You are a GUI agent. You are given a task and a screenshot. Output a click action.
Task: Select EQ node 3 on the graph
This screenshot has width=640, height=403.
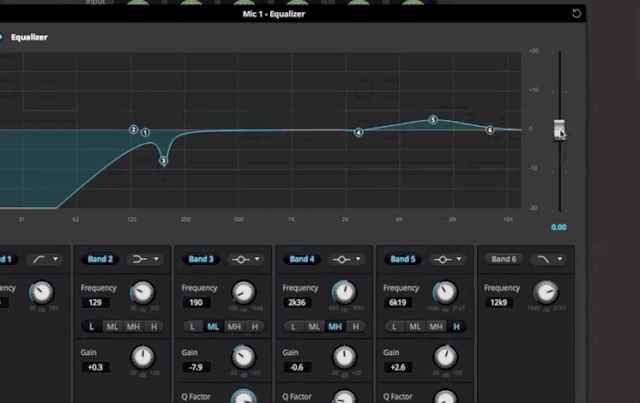[x=163, y=160]
